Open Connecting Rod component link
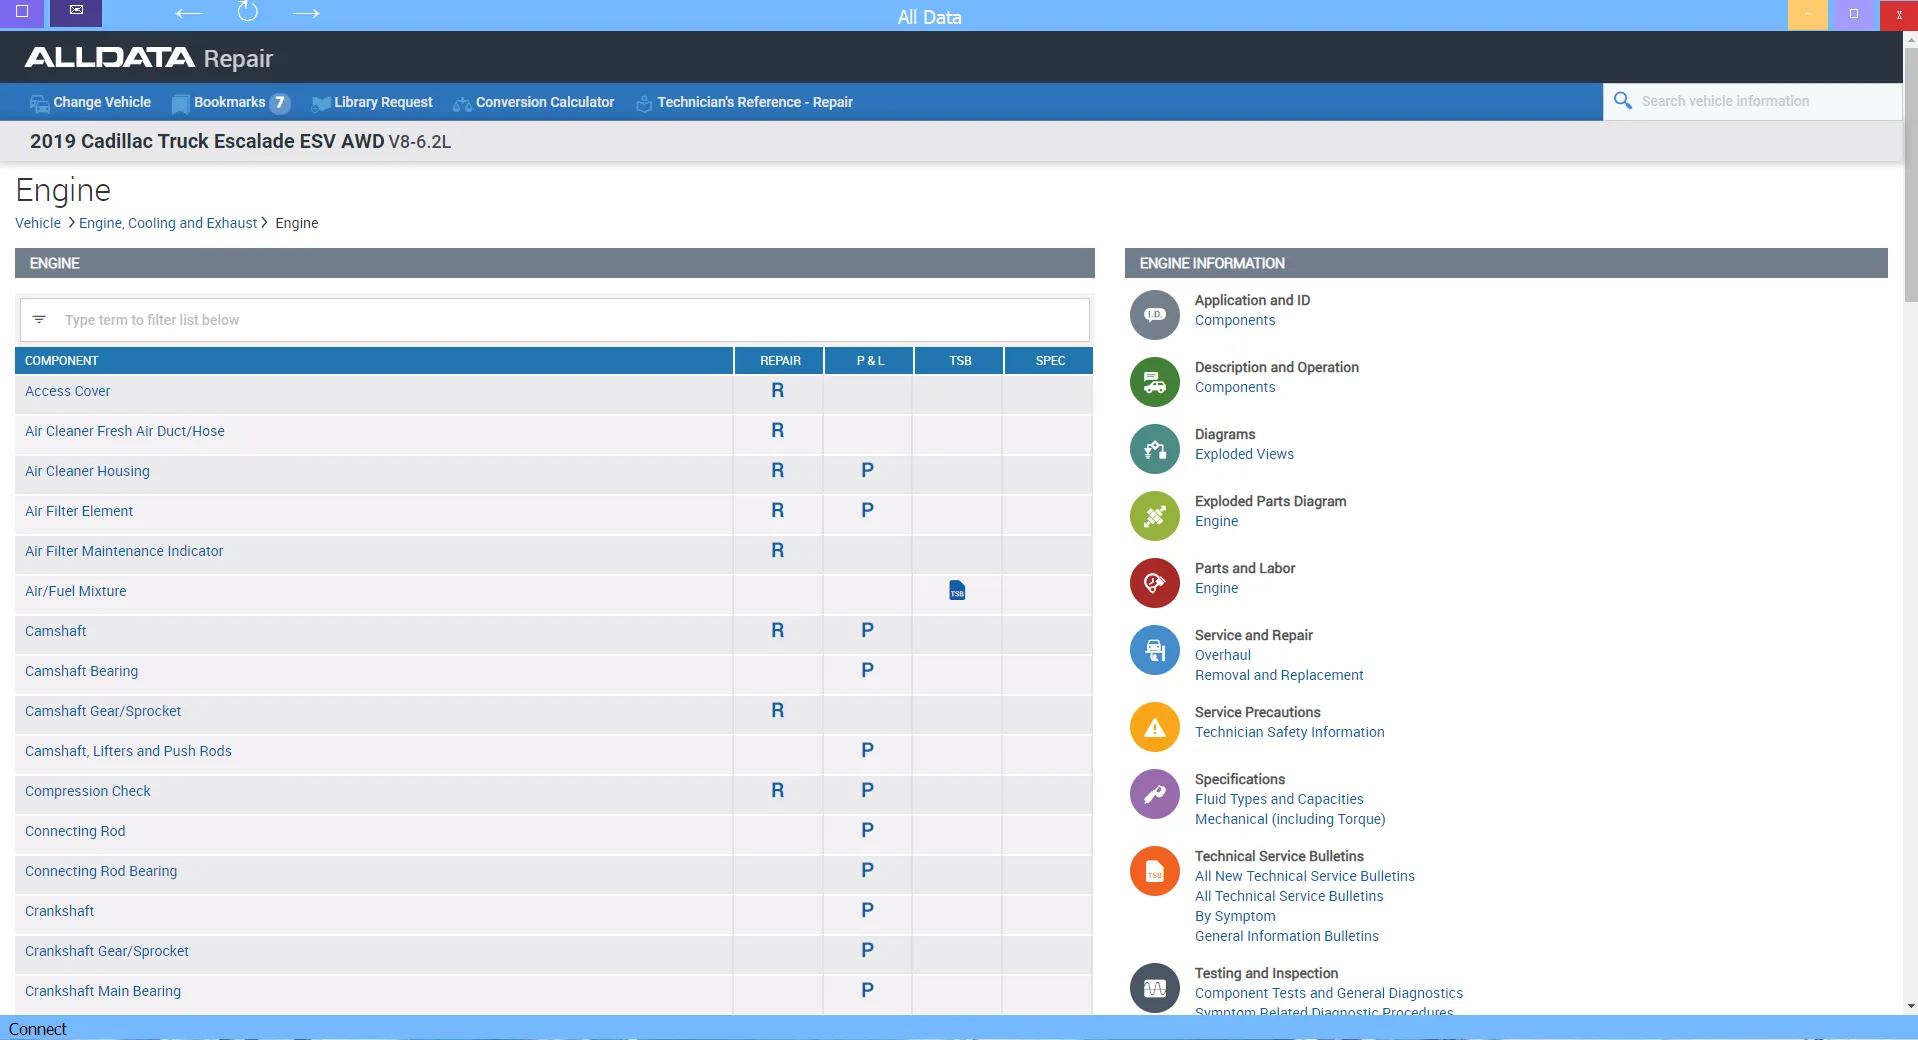The image size is (1918, 1040). pos(75,831)
